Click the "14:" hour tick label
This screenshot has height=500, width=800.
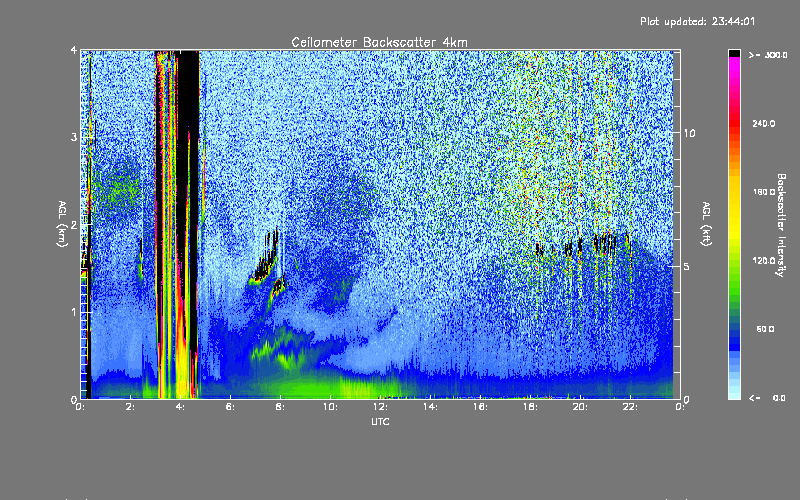431,407
